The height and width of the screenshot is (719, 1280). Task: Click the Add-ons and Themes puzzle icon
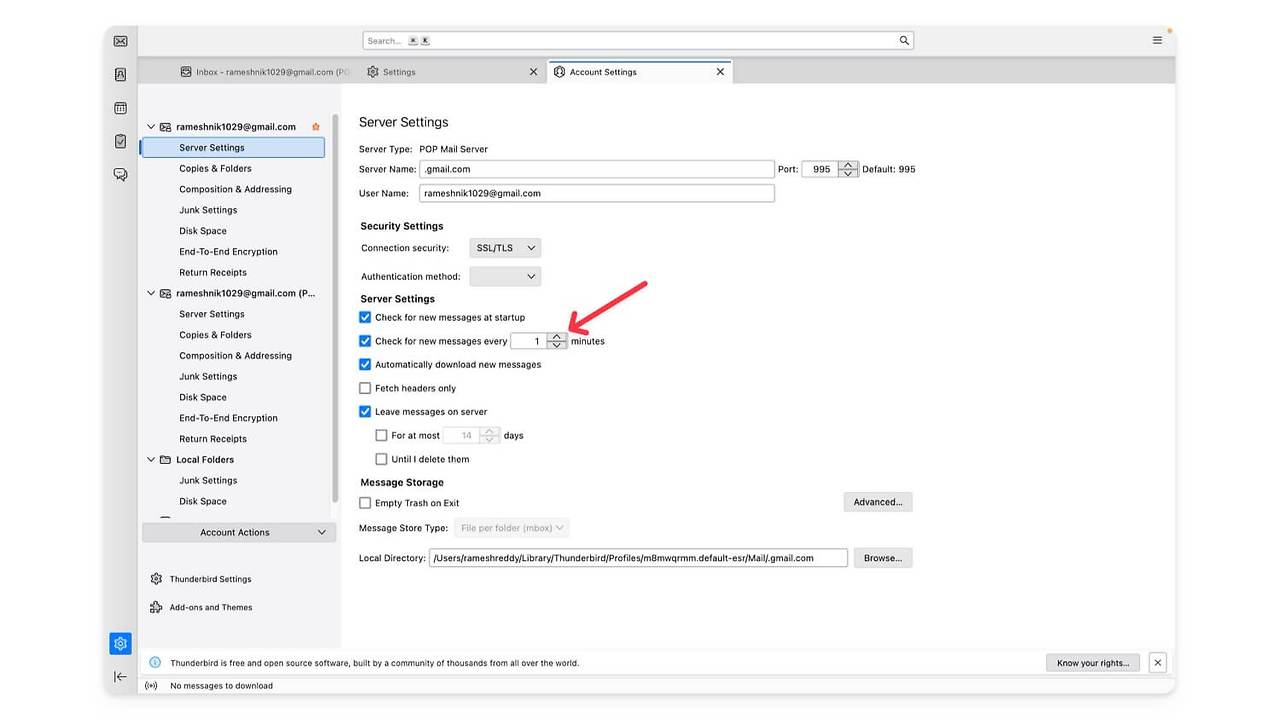click(156, 607)
